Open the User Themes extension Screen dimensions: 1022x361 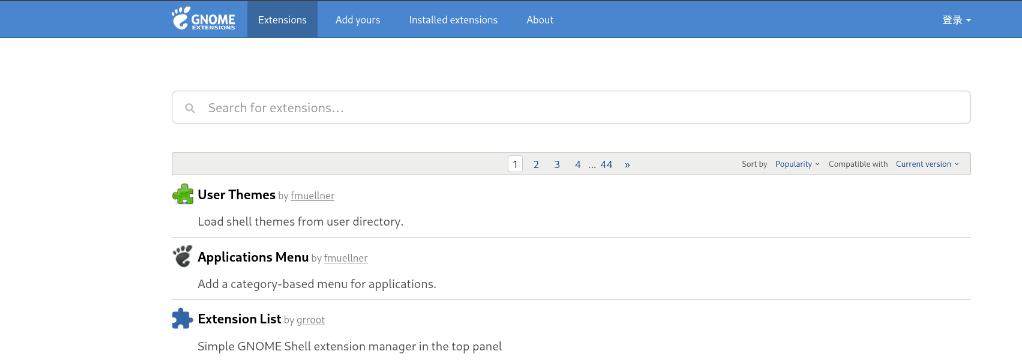[237, 194]
